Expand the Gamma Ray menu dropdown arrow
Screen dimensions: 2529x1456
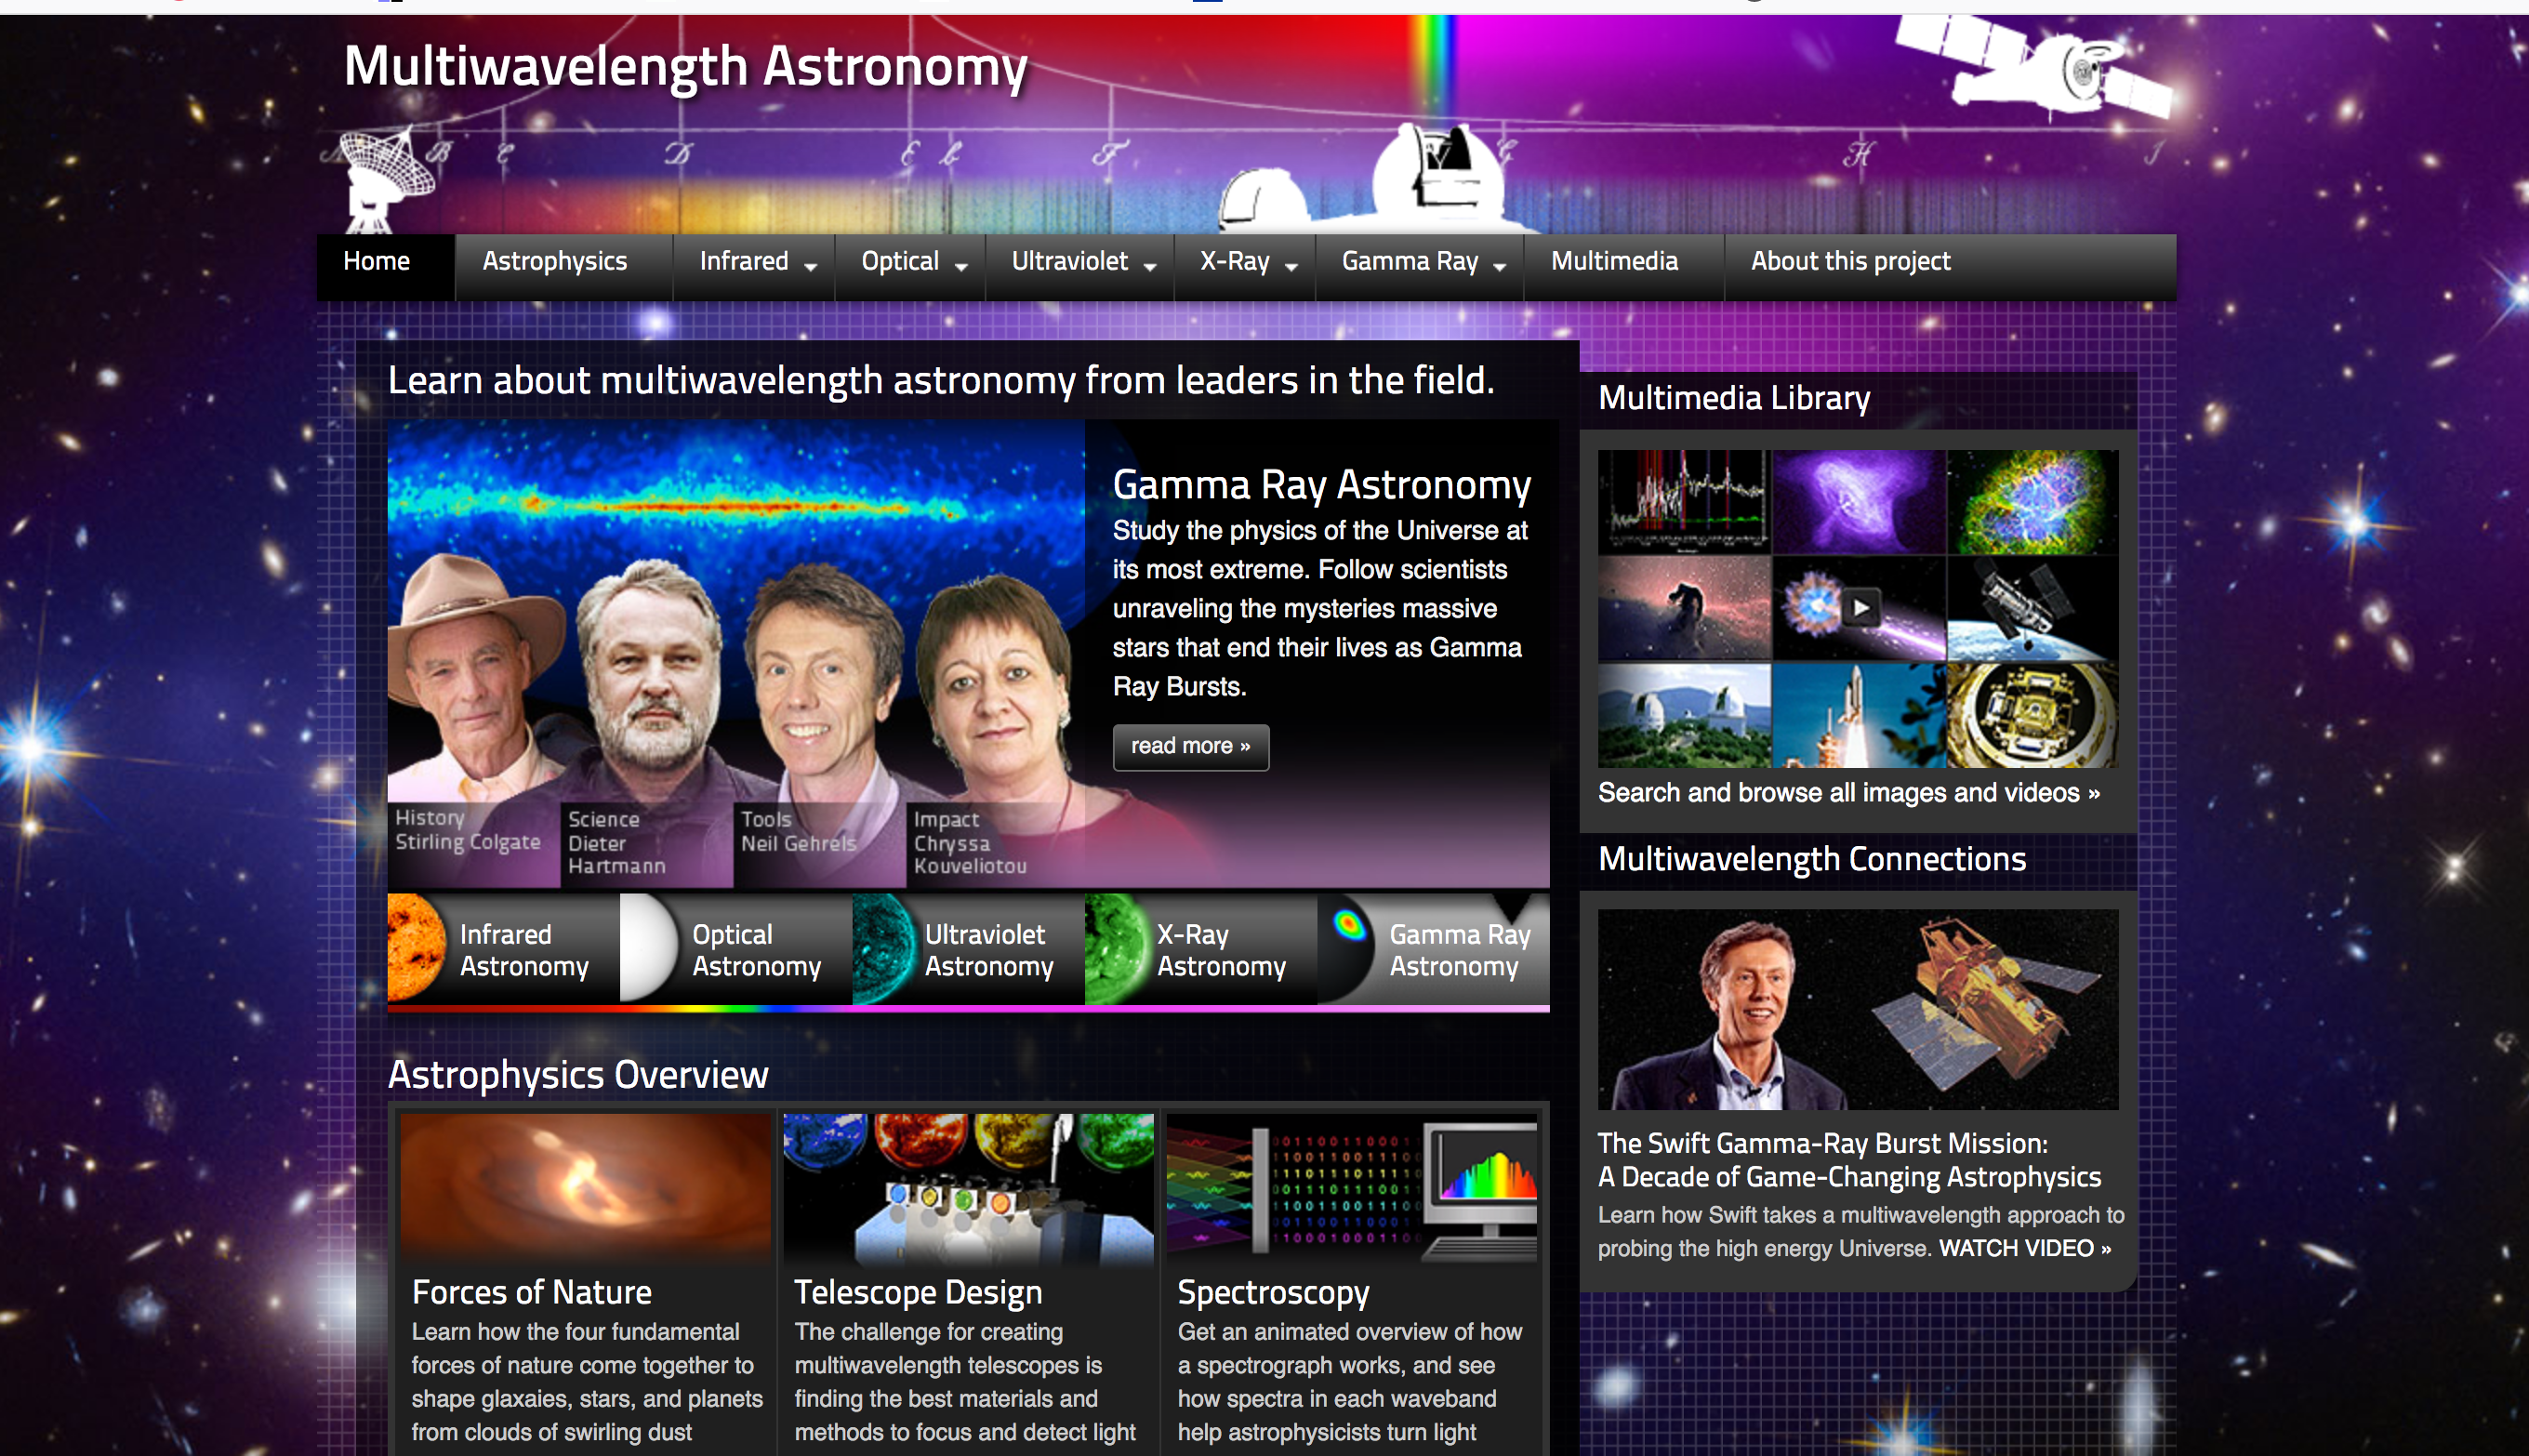point(1499,266)
